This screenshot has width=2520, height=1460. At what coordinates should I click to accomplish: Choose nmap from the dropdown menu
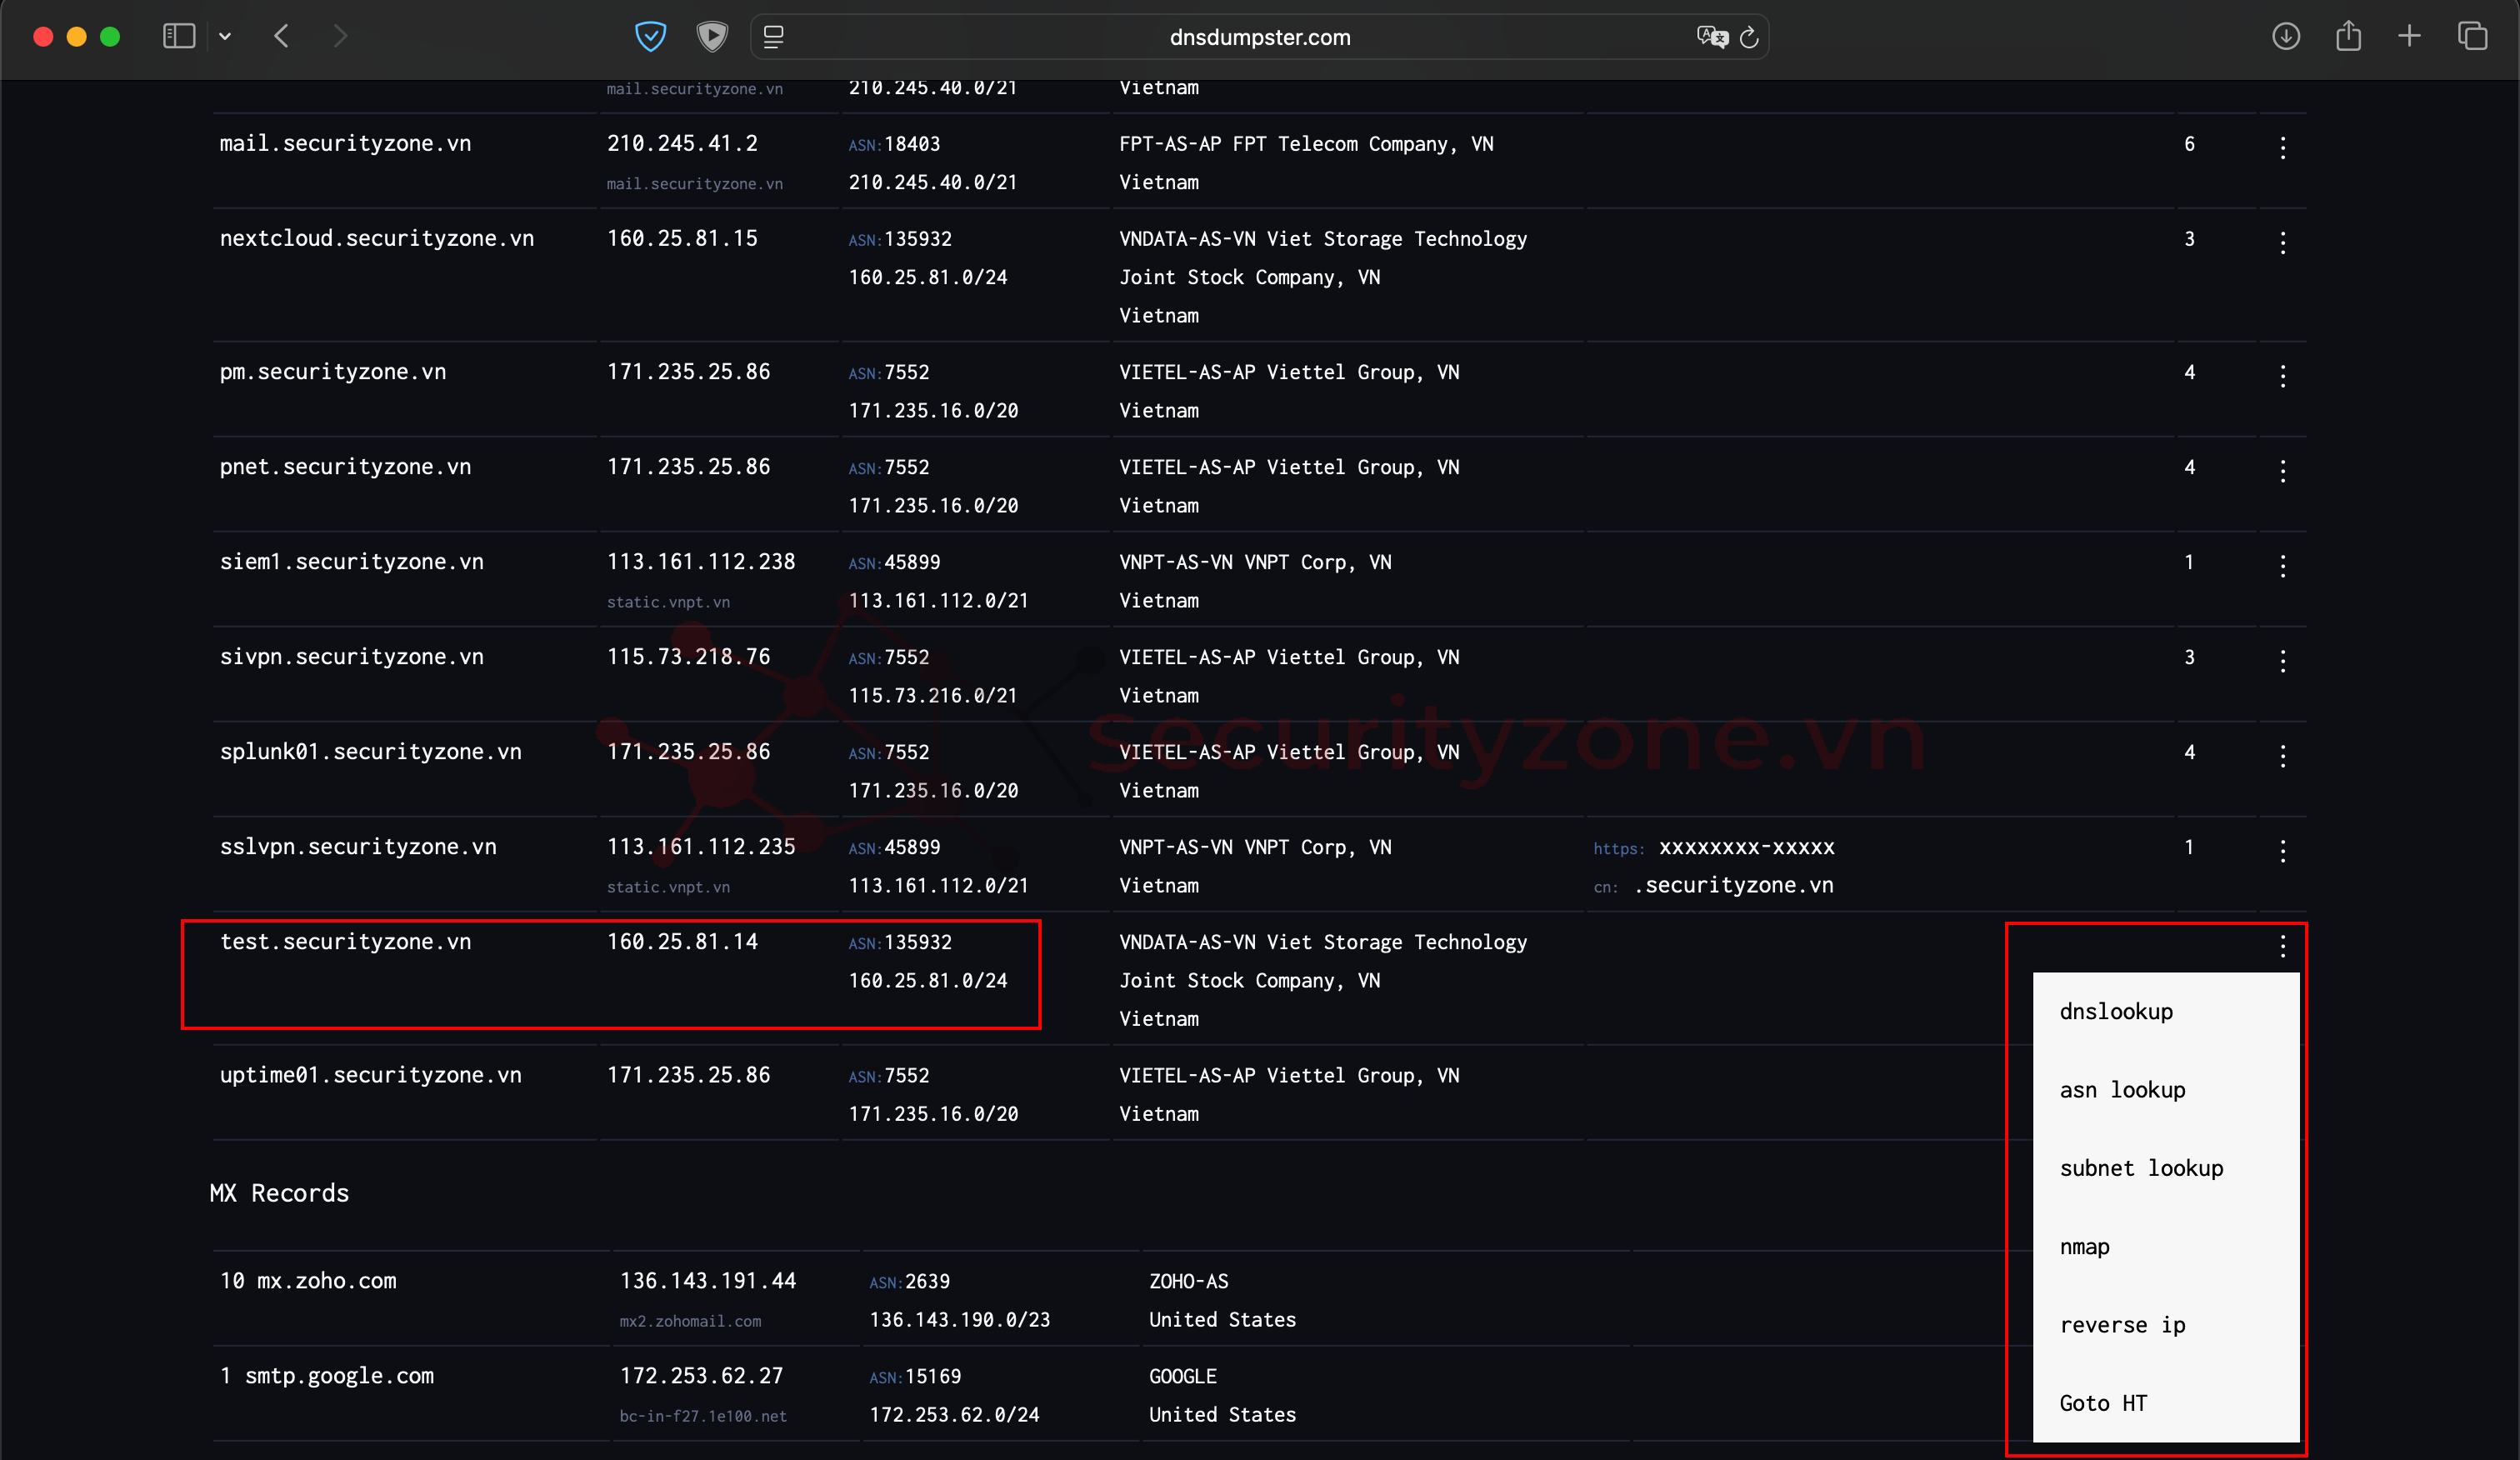pos(2166,1247)
